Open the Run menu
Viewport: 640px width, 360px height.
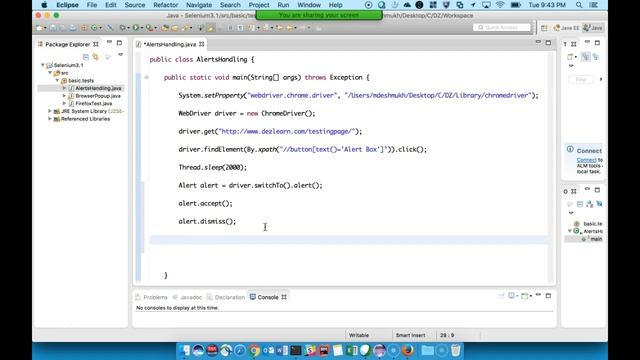[283, 5]
